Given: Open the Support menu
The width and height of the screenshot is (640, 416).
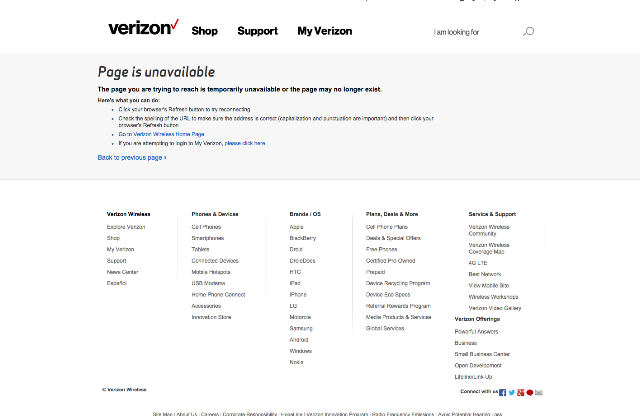Looking at the screenshot, I should click(257, 31).
